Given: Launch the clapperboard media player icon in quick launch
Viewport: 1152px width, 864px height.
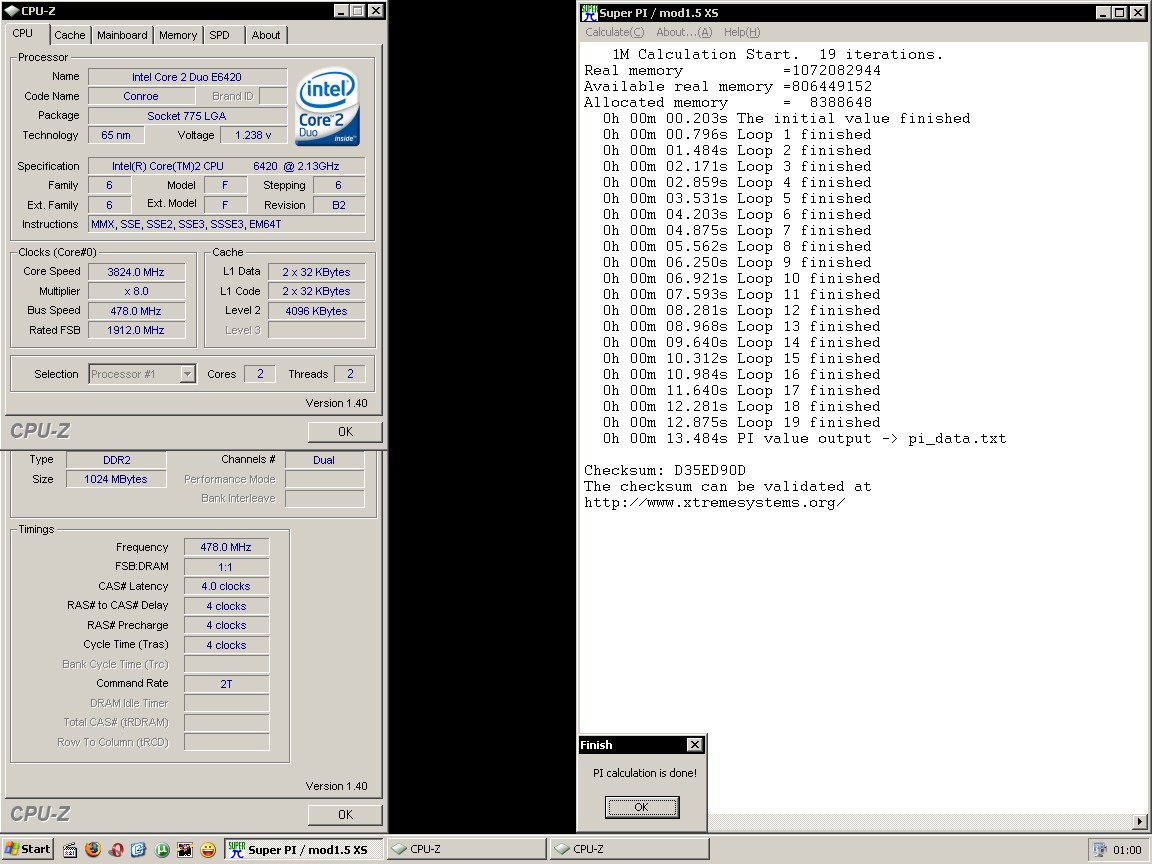Looking at the screenshot, I should click(x=70, y=850).
